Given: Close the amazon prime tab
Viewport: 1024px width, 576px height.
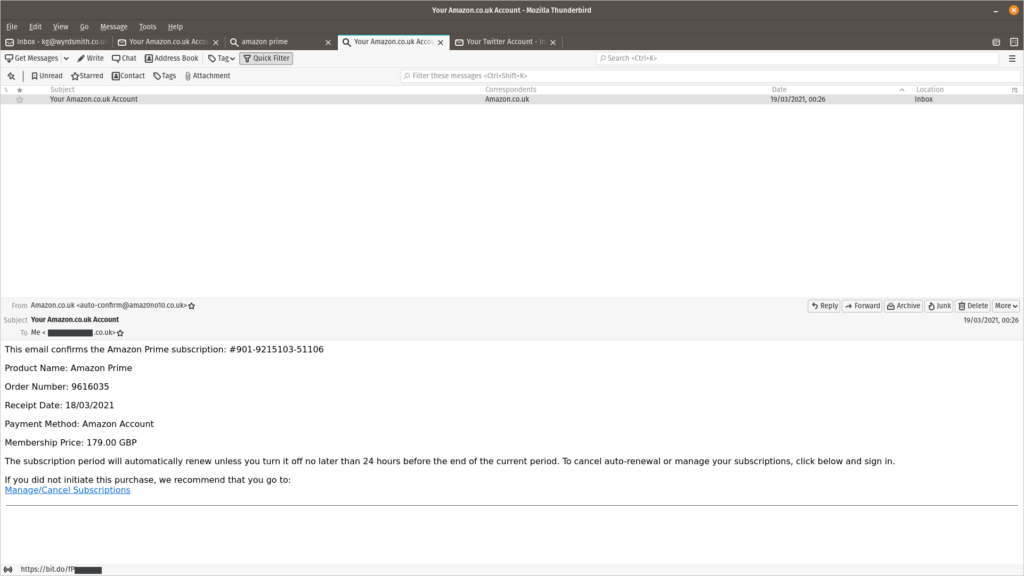Looking at the screenshot, I should click(328, 42).
